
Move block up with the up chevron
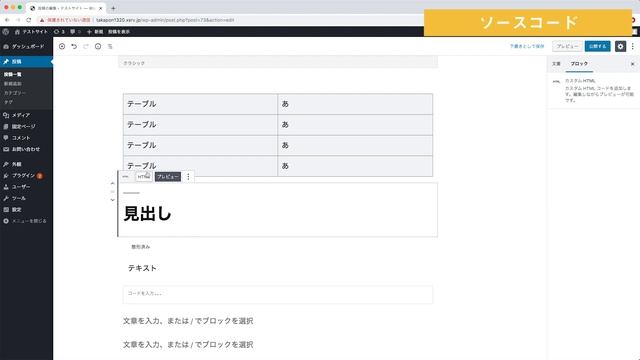click(113, 184)
